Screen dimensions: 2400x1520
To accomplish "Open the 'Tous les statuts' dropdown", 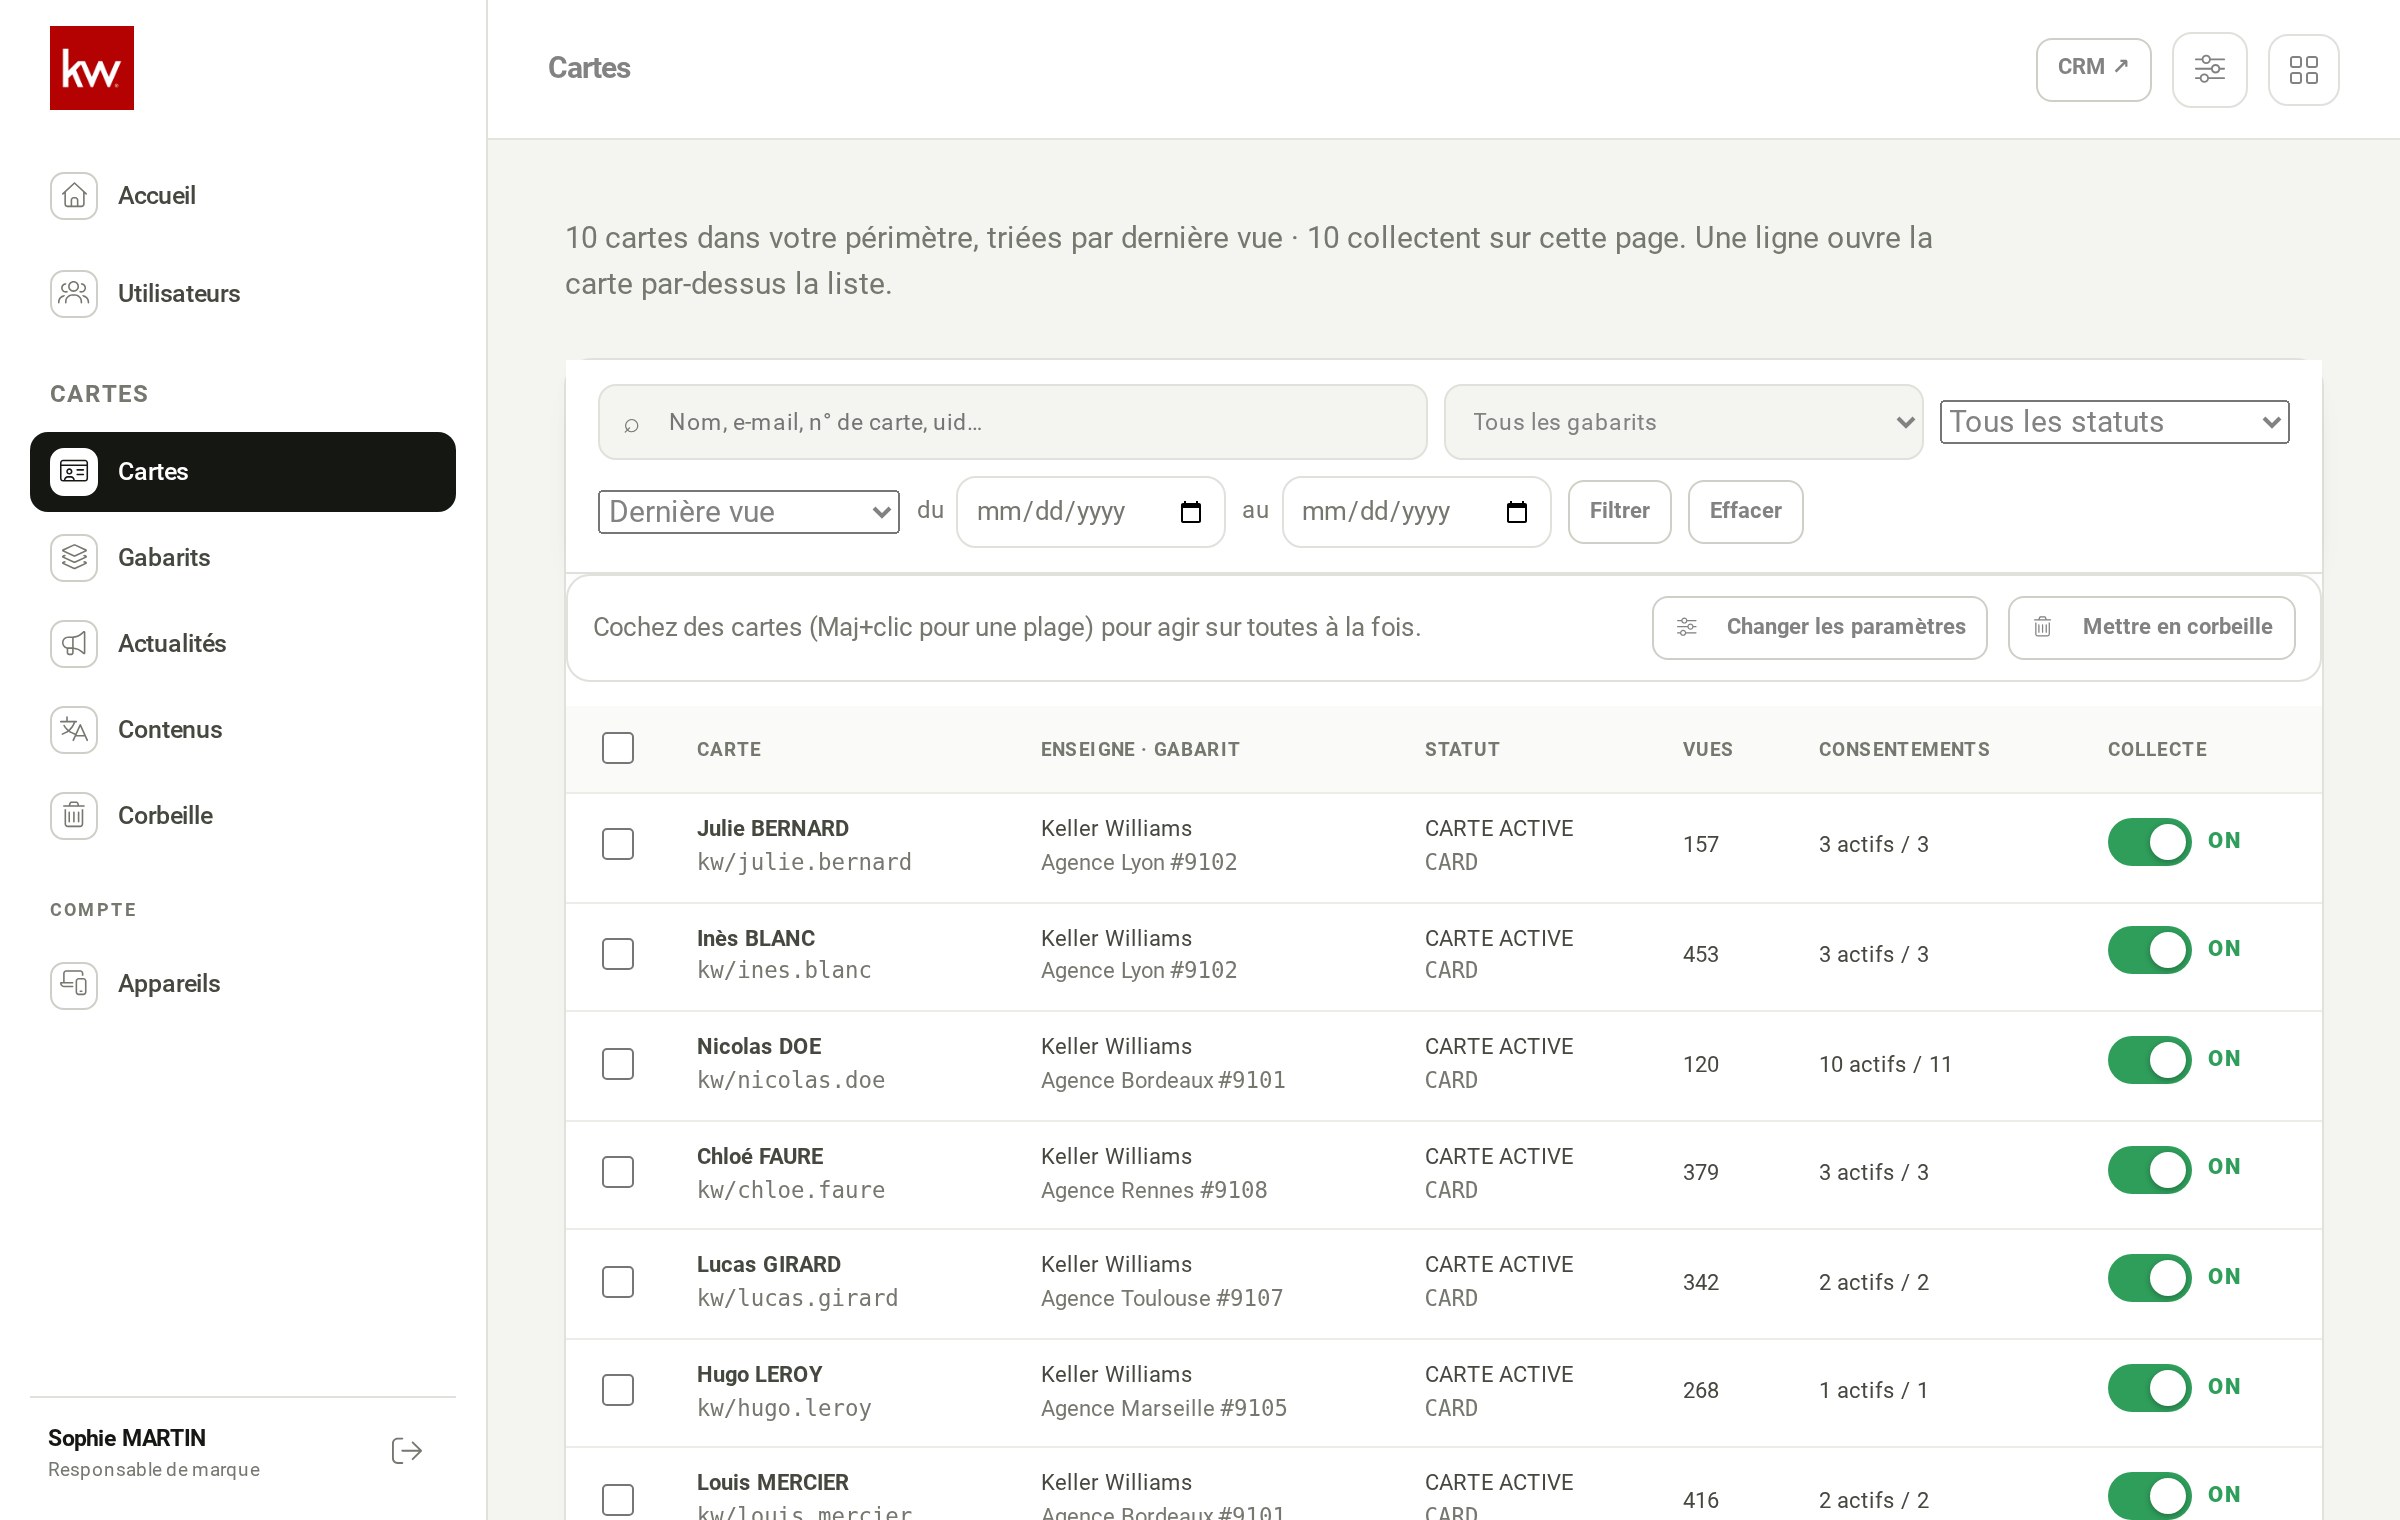I will pos(2114,422).
